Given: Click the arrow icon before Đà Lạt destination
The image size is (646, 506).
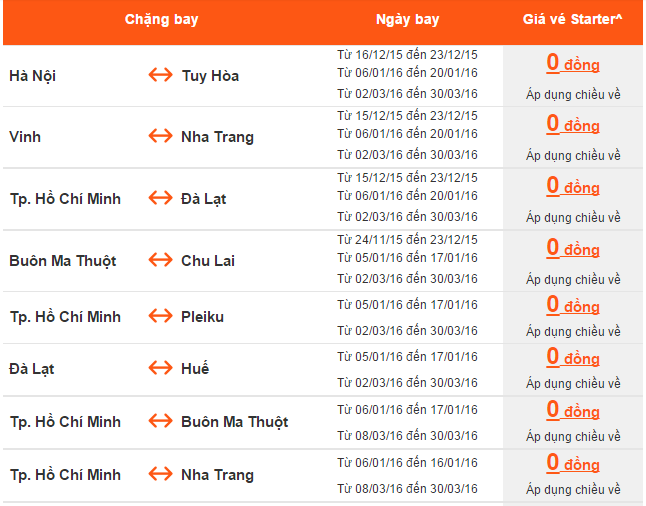Looking at the screenshot, I should 160,198.
